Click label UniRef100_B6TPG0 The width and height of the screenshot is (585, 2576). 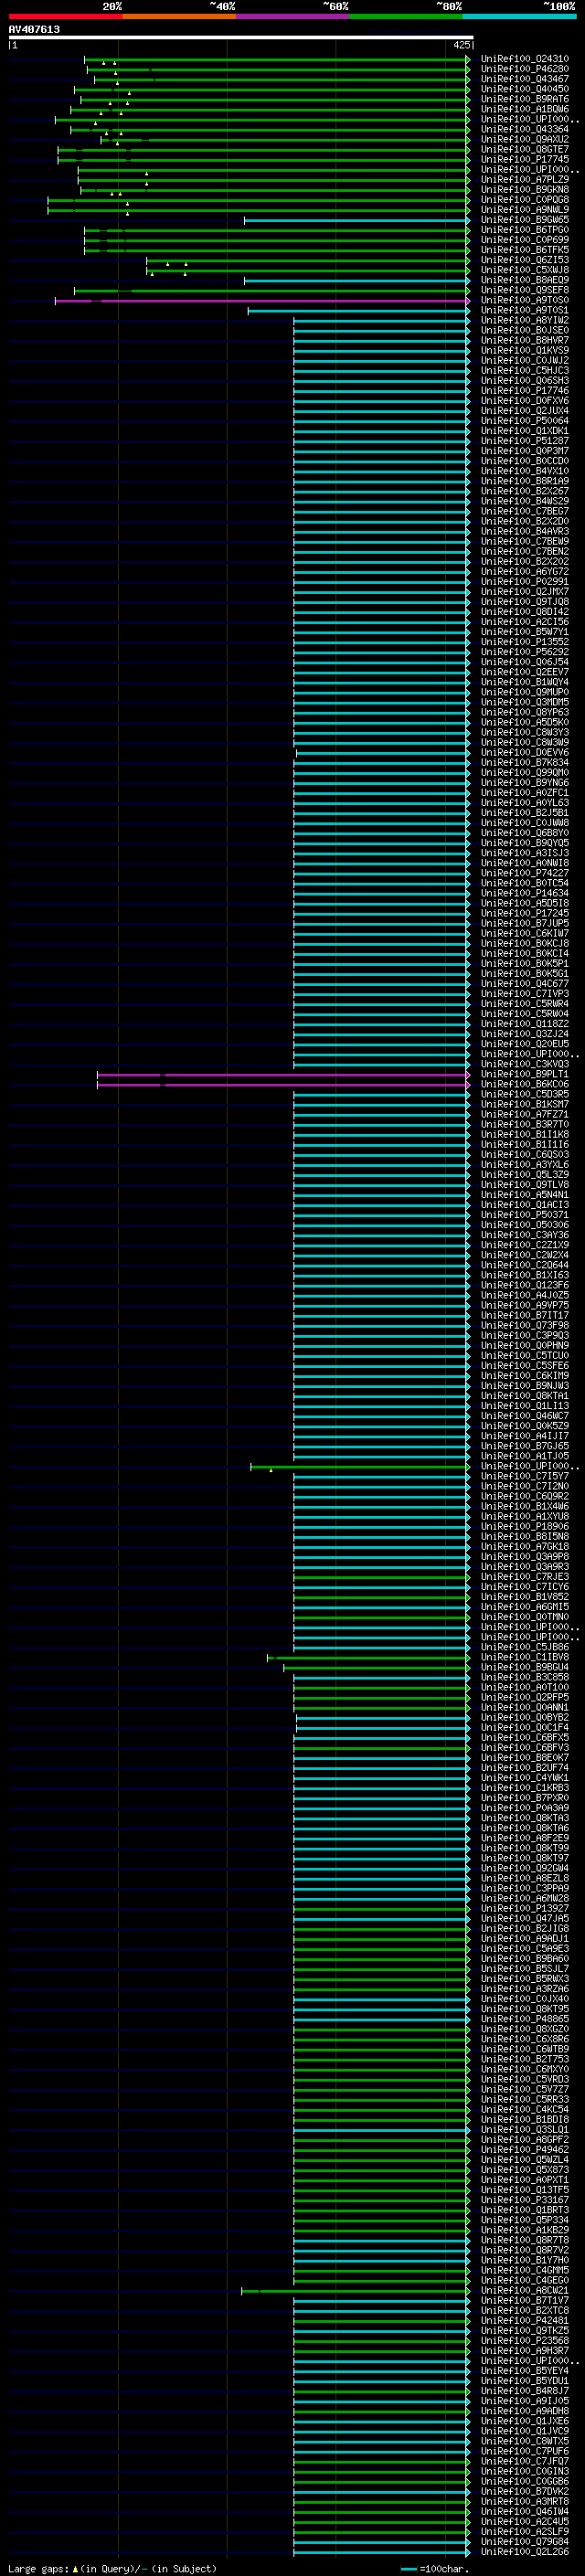pos(524,230)
